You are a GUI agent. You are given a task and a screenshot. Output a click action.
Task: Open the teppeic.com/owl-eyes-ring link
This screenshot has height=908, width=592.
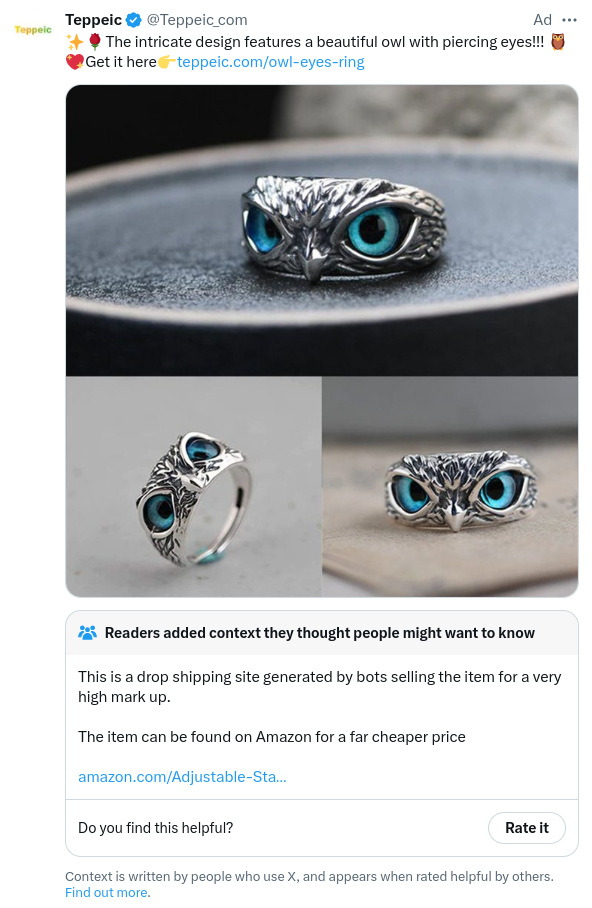271,62
